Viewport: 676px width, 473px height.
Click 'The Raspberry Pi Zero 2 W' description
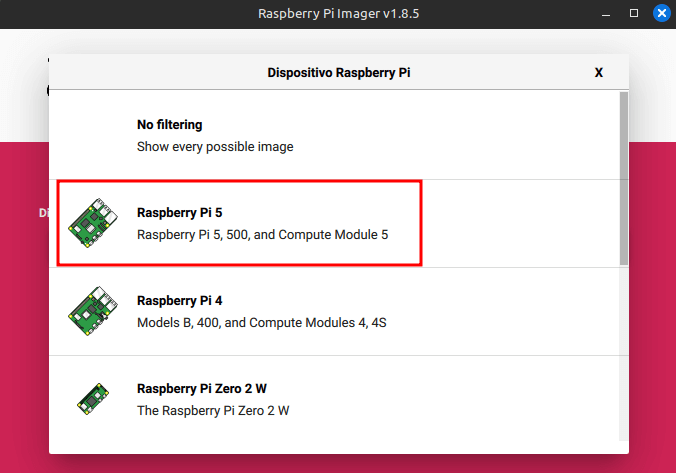tap(213, 410)
